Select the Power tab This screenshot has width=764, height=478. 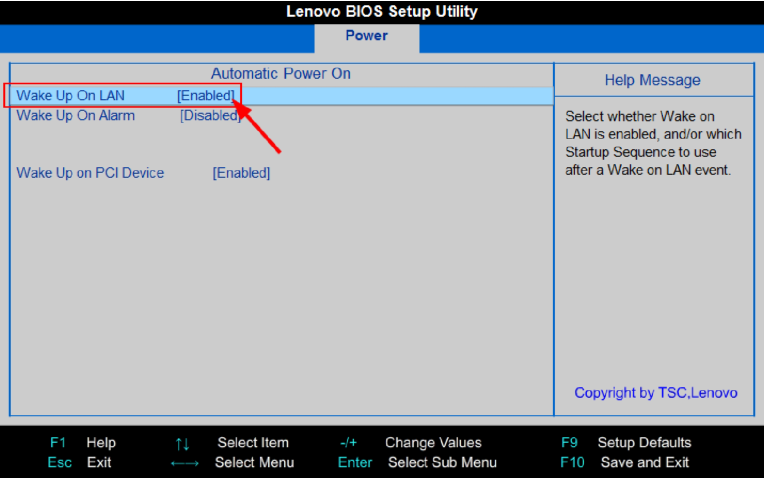366,36
